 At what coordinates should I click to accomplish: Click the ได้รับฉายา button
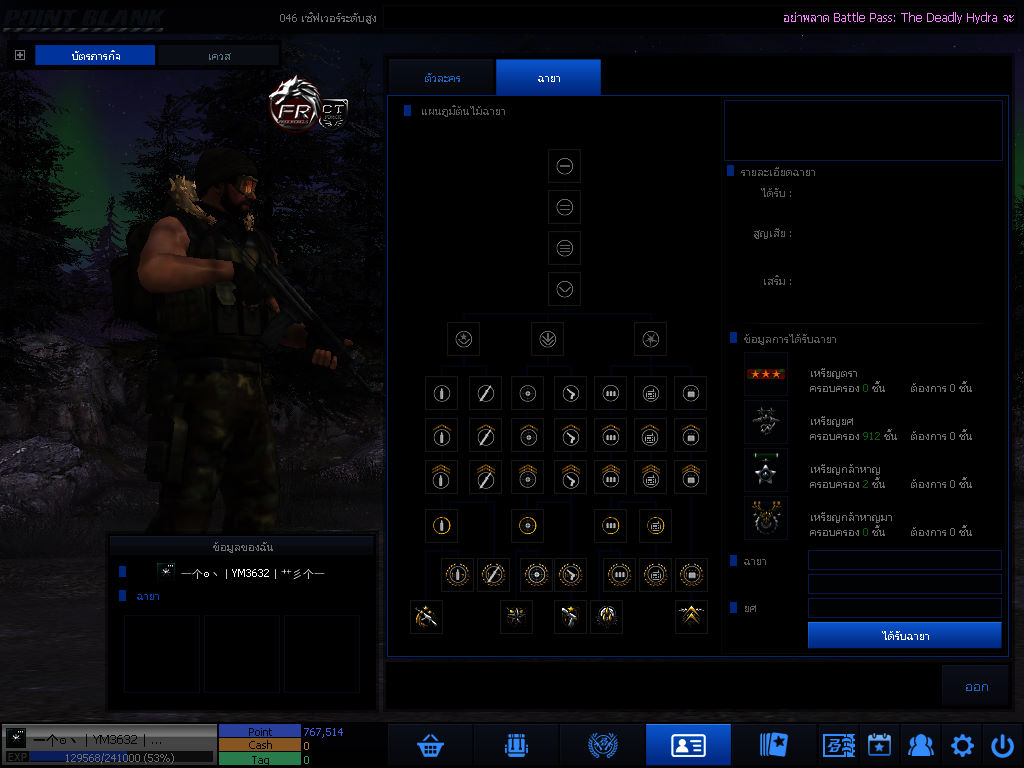point(904,635)
